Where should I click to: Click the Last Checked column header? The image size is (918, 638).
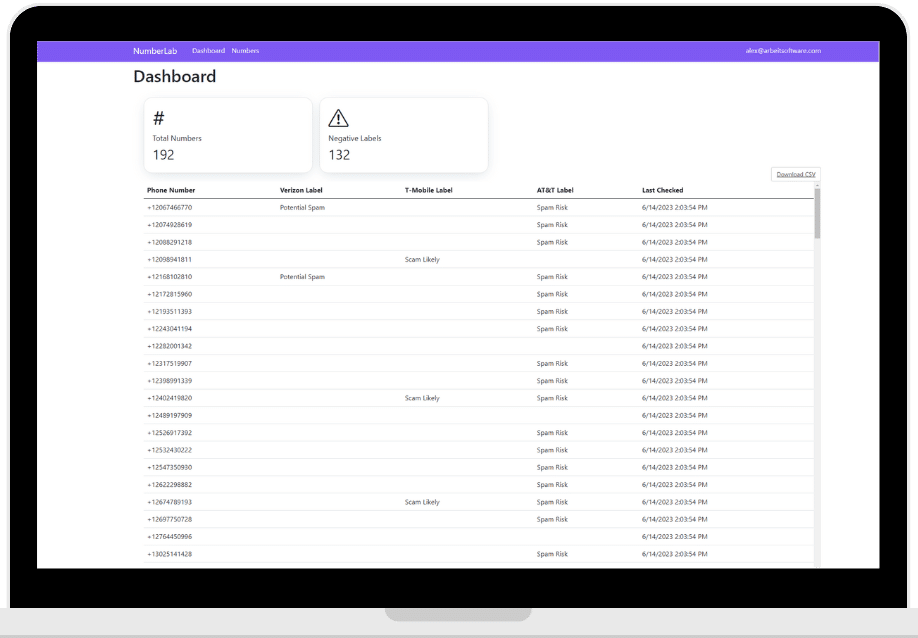tap(662, 190)
